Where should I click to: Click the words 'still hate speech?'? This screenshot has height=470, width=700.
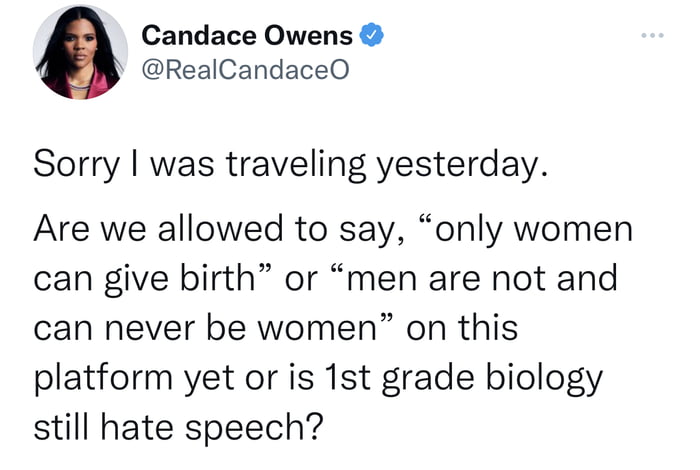pos(178,428)
